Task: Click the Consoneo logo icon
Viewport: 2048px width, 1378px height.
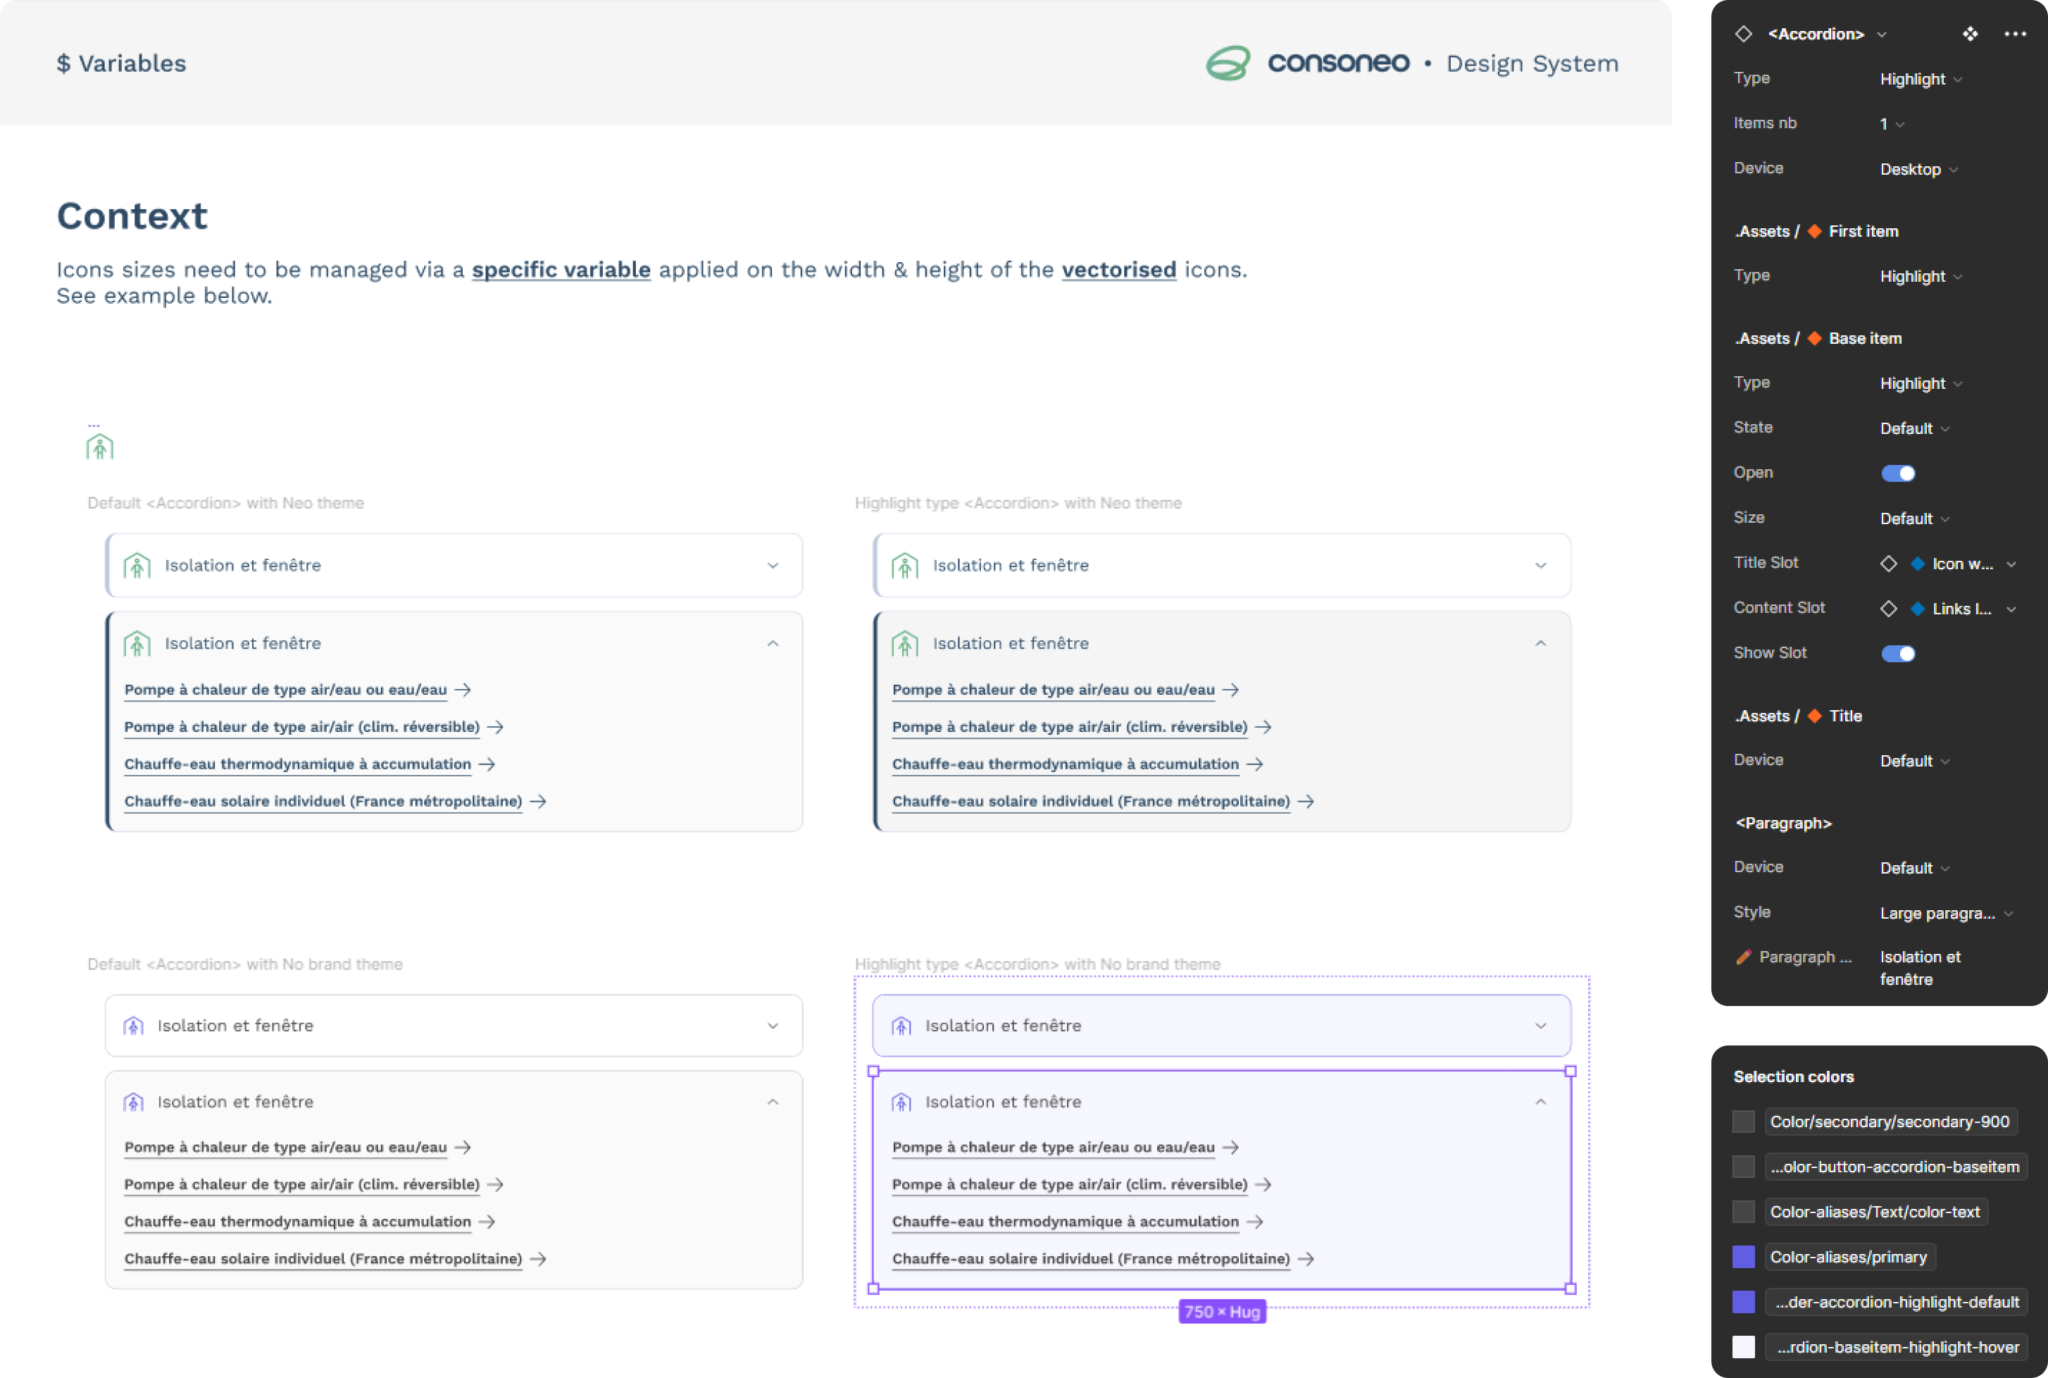Action: [x=1228, y=63]
